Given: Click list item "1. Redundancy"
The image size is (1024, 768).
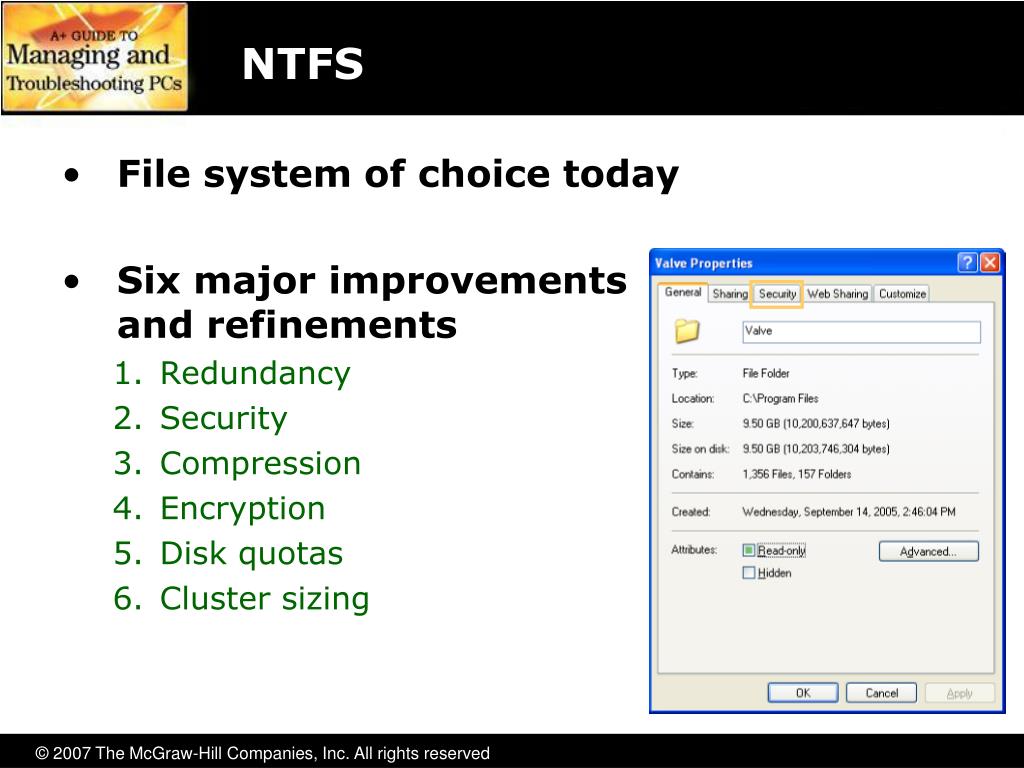Looking at the screenshot, I should pos(232,374).
